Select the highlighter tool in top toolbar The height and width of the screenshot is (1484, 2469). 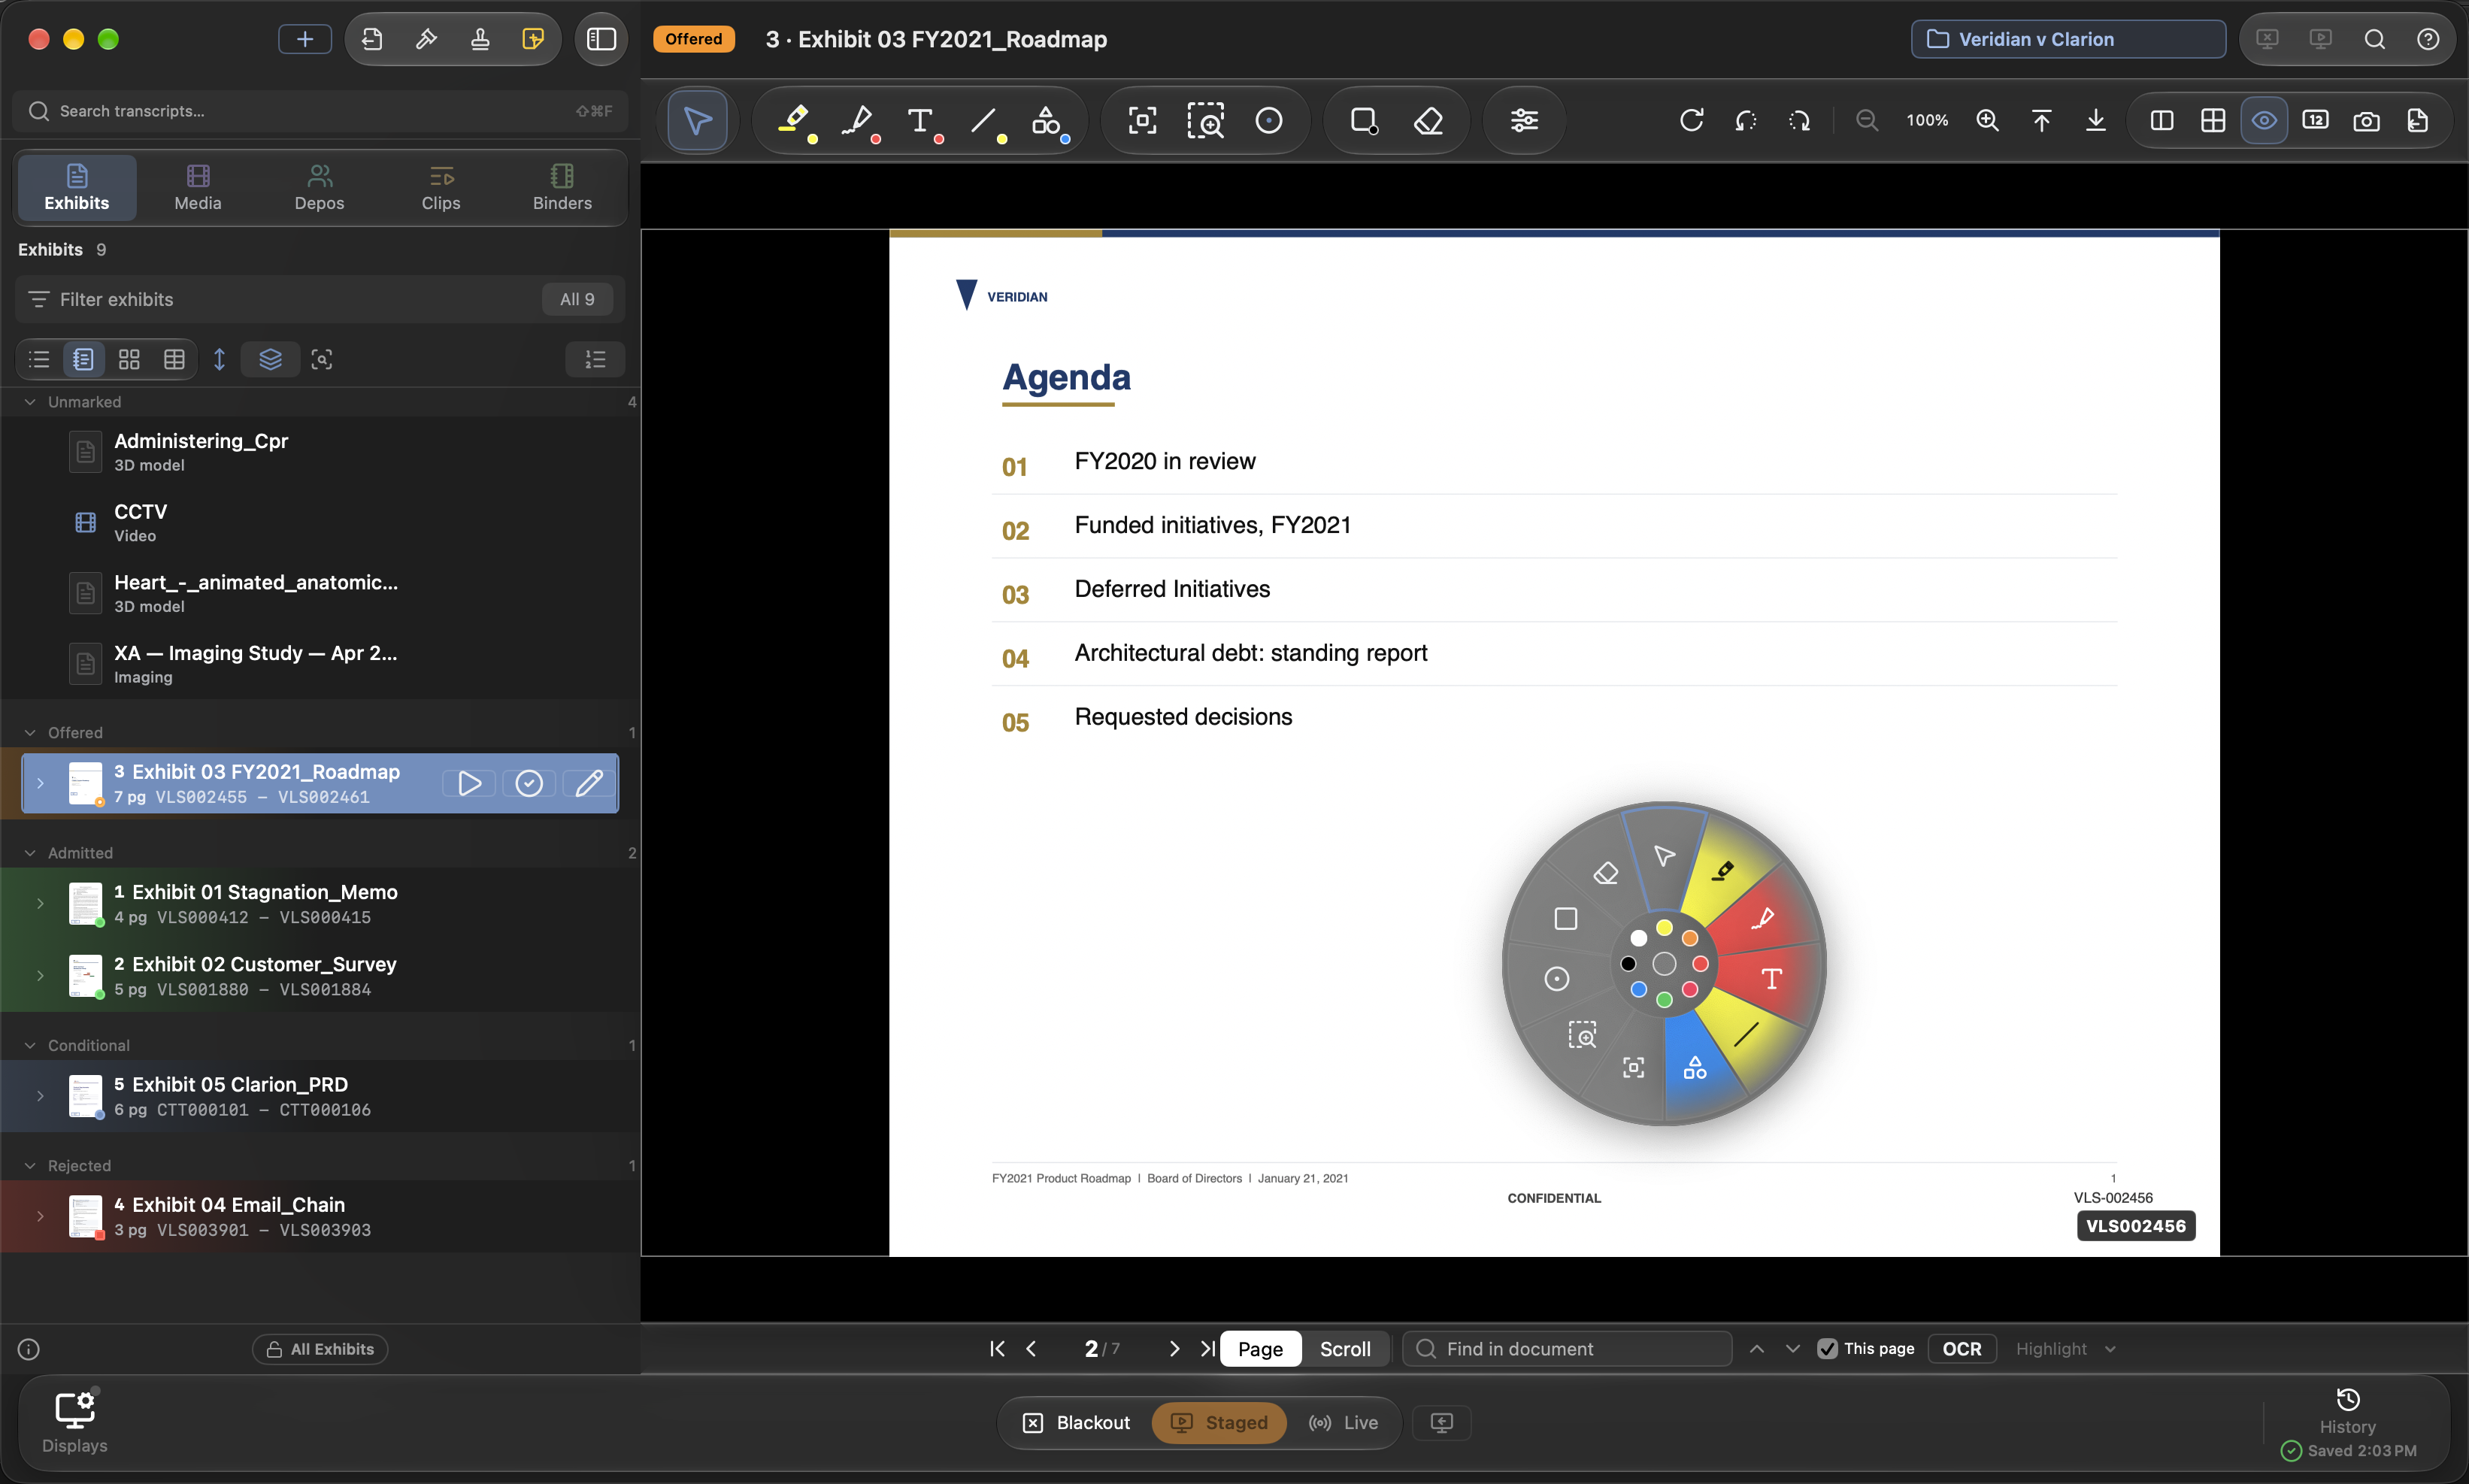click(794, 121)
